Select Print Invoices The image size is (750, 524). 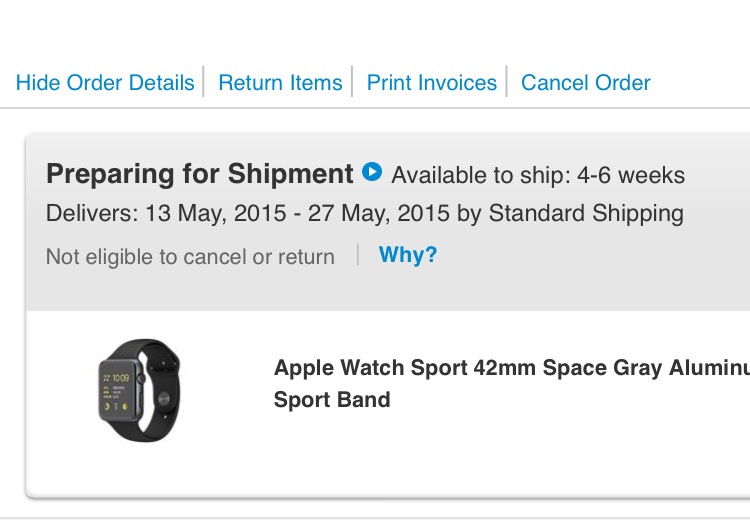point(431,83)
